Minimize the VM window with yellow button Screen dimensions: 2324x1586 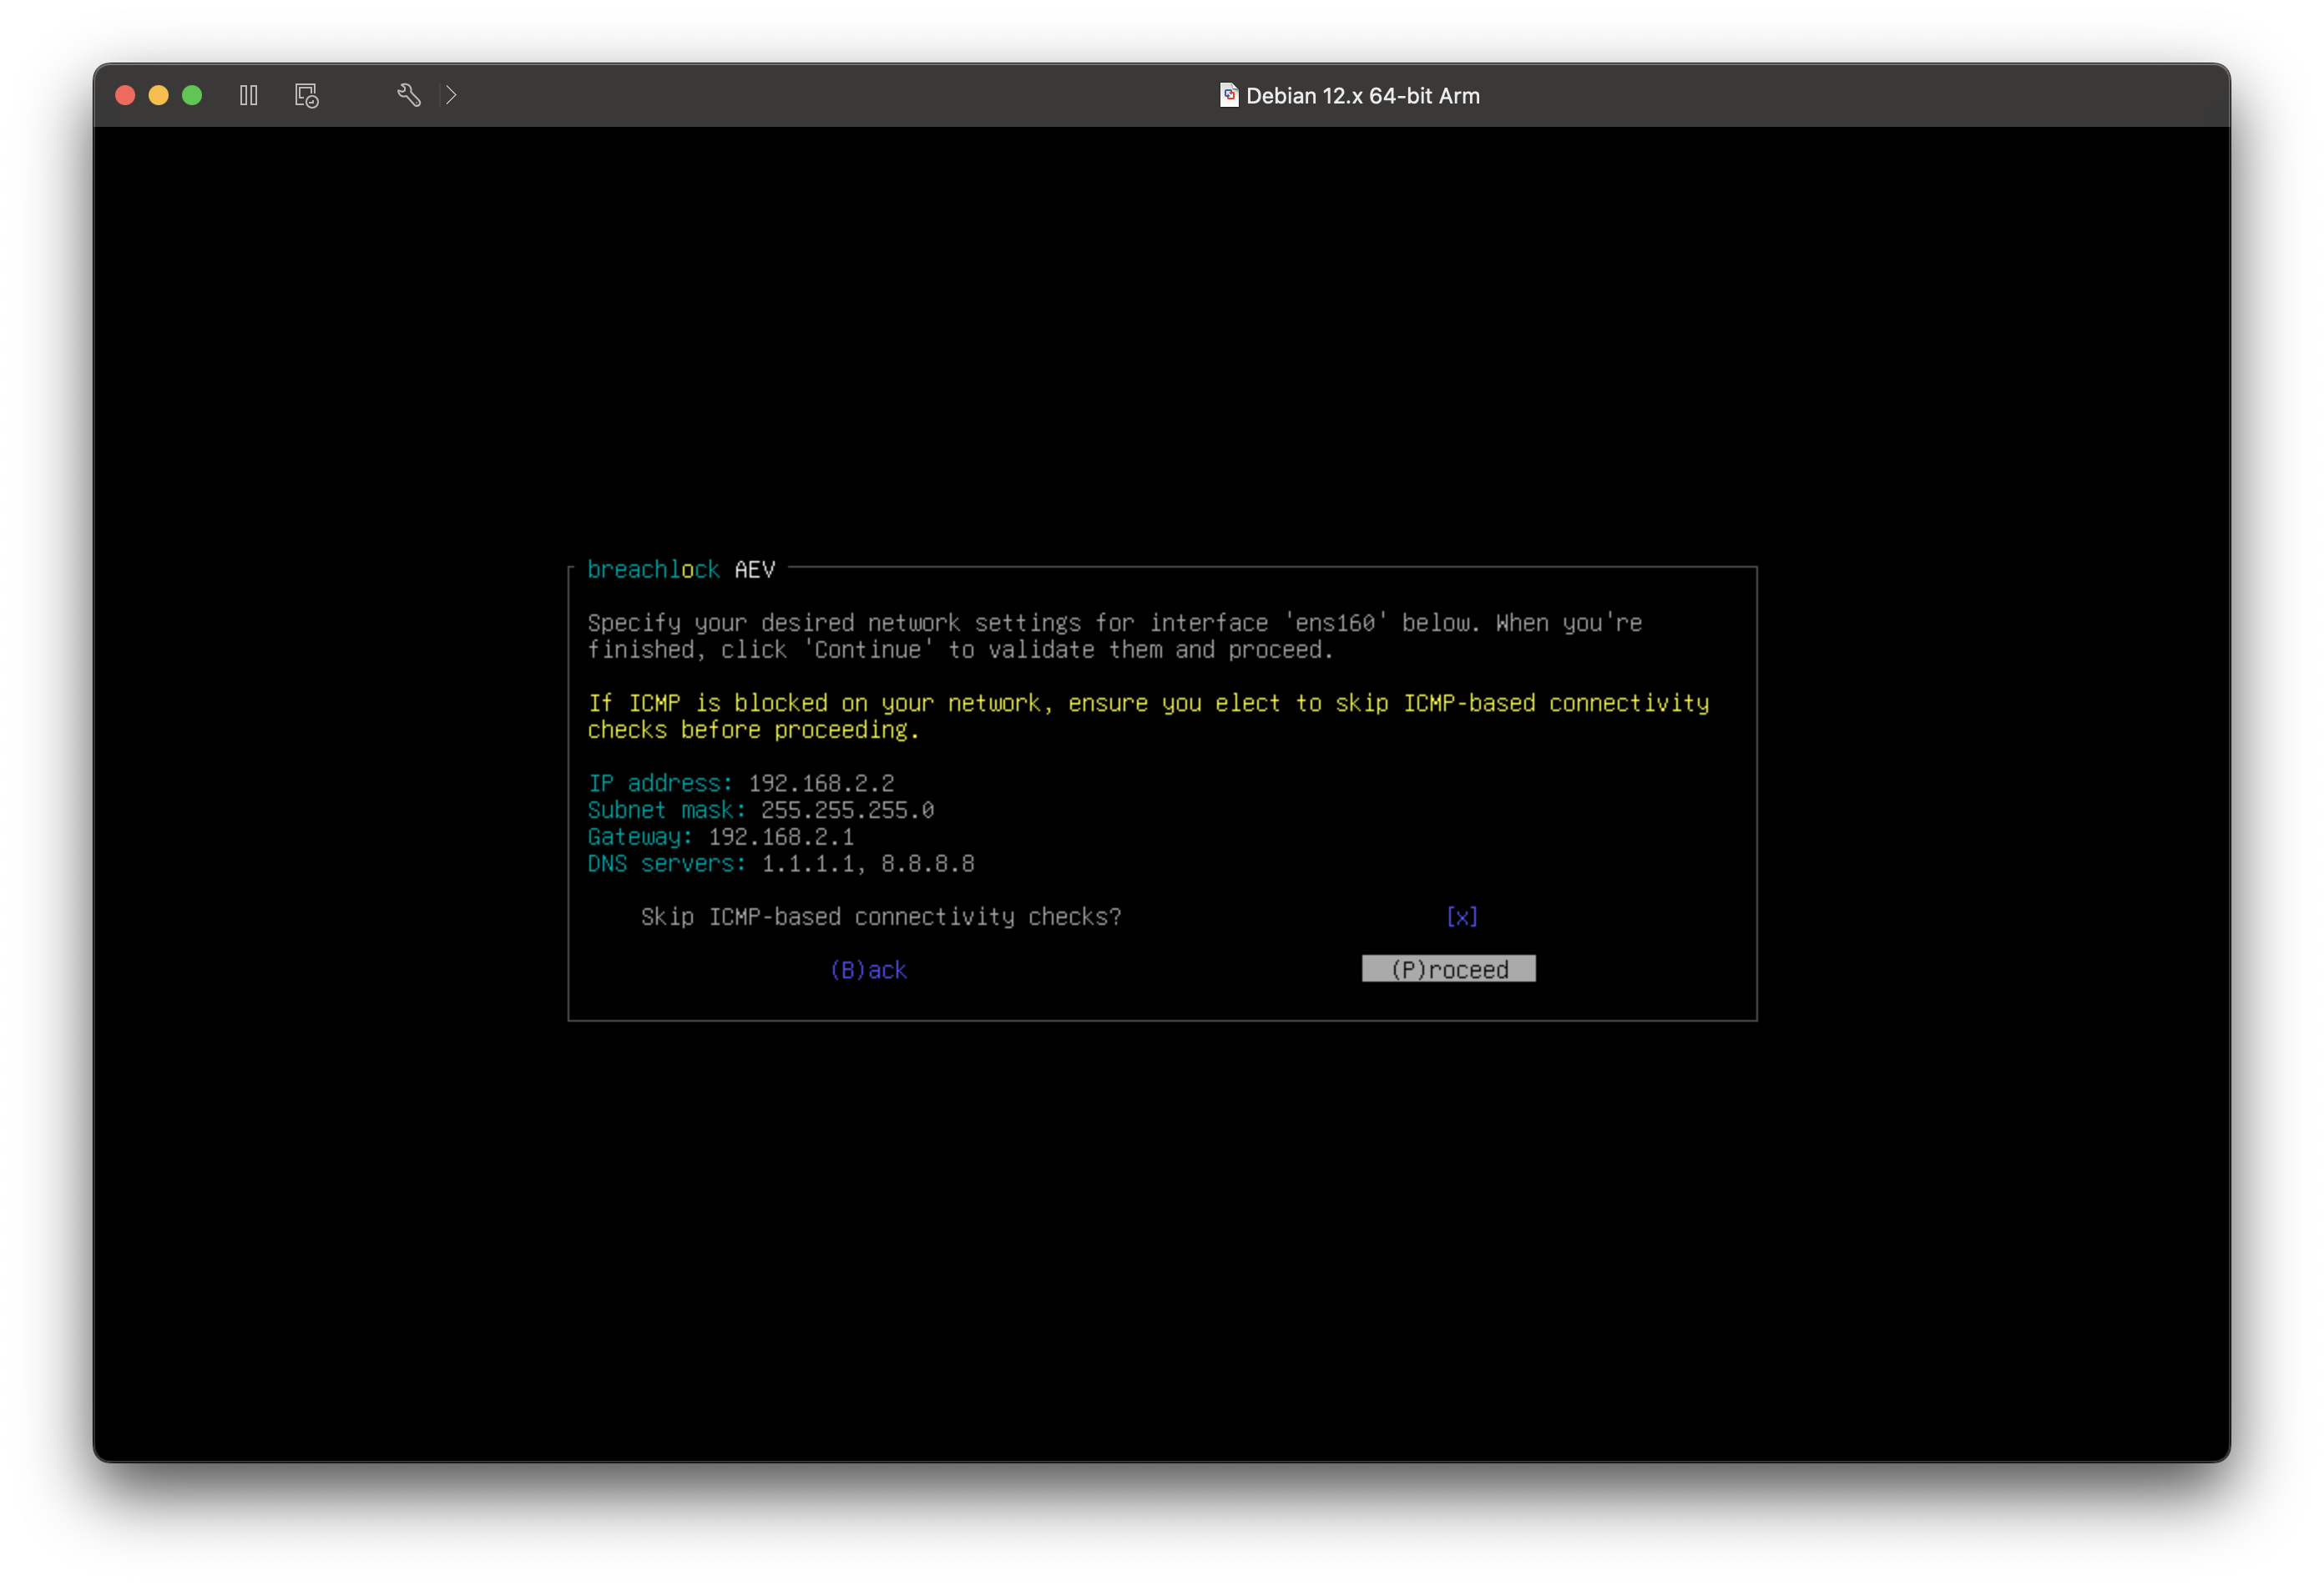point(159,95)
